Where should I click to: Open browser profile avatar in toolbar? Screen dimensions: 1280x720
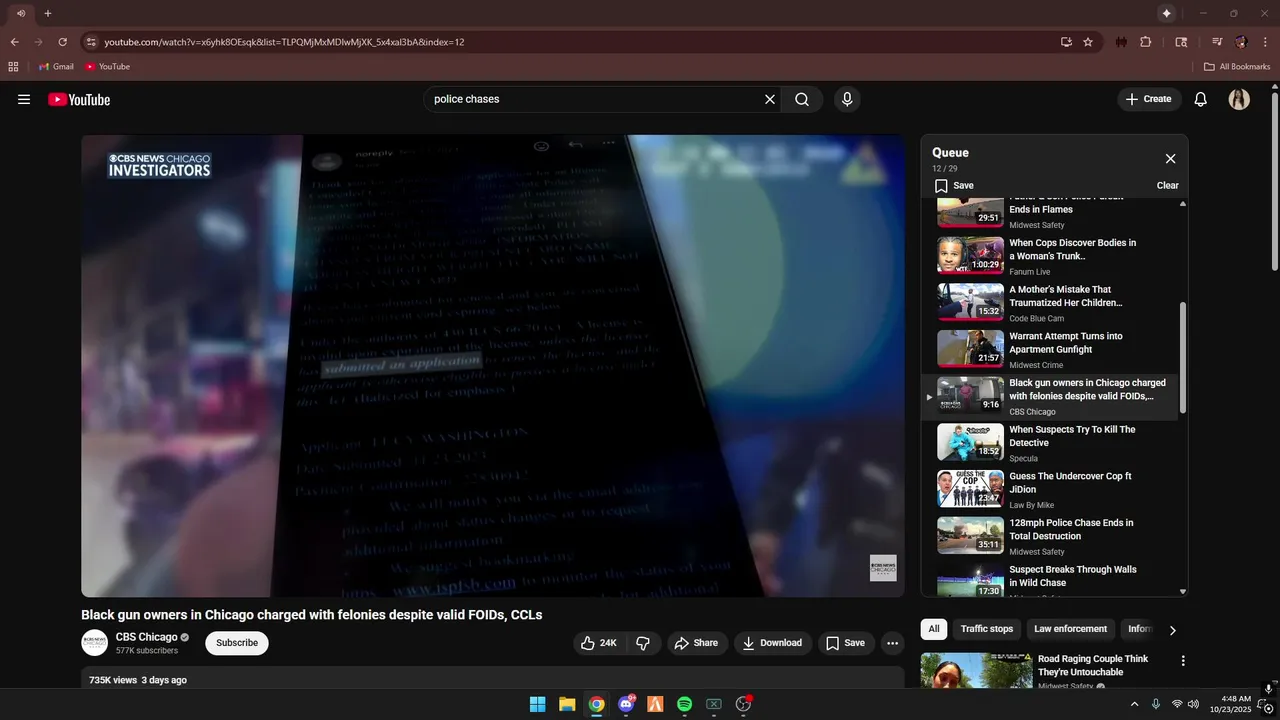(x=1241, y=42)
